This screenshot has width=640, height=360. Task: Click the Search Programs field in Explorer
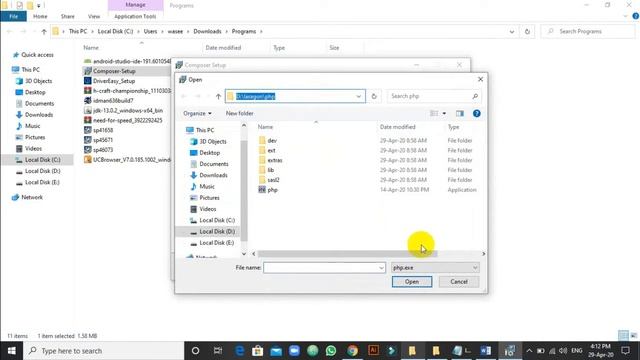588,31
